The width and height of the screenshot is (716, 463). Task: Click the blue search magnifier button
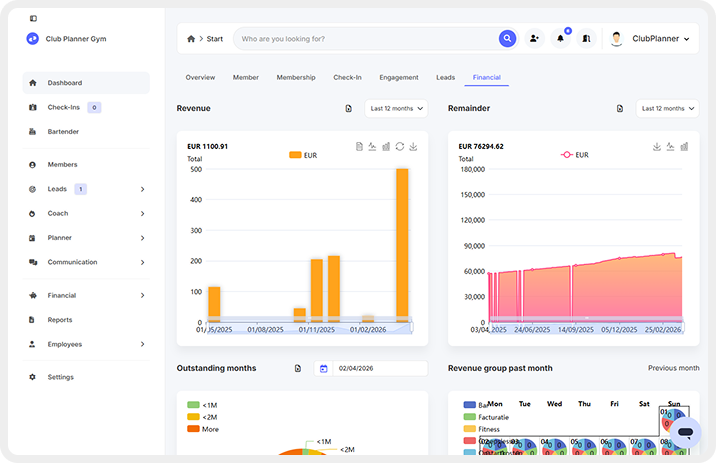(x=508, y=39)
